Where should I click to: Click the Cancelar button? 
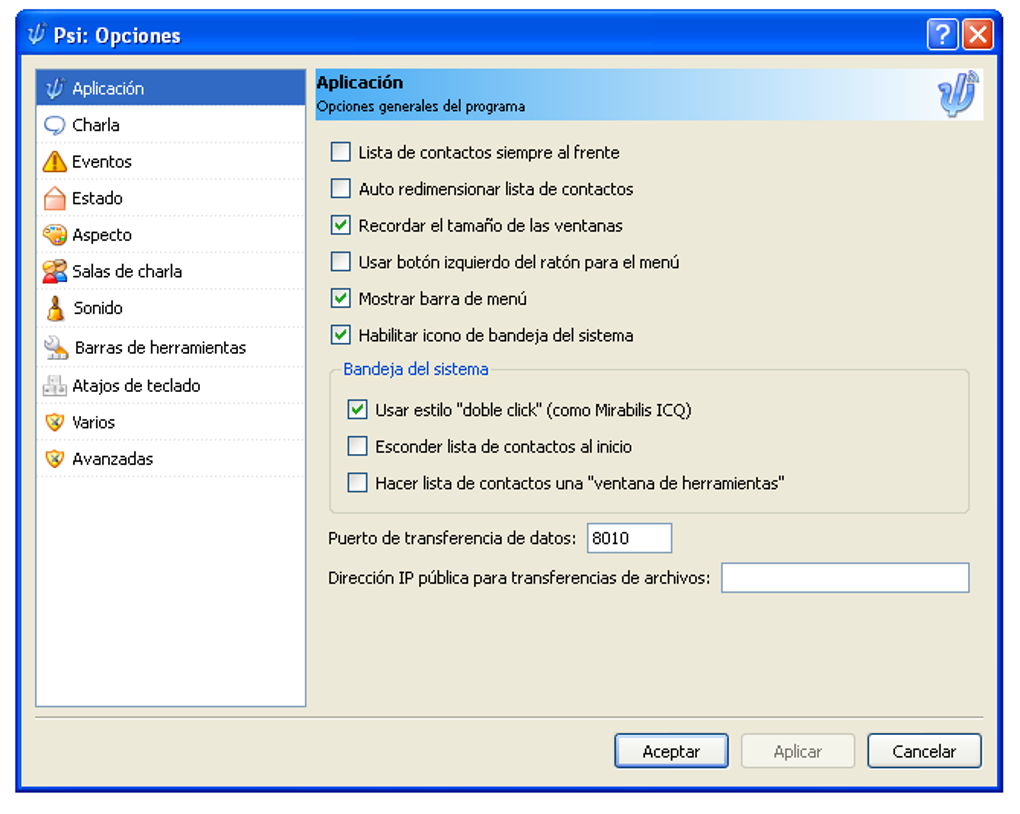(924, 751)
